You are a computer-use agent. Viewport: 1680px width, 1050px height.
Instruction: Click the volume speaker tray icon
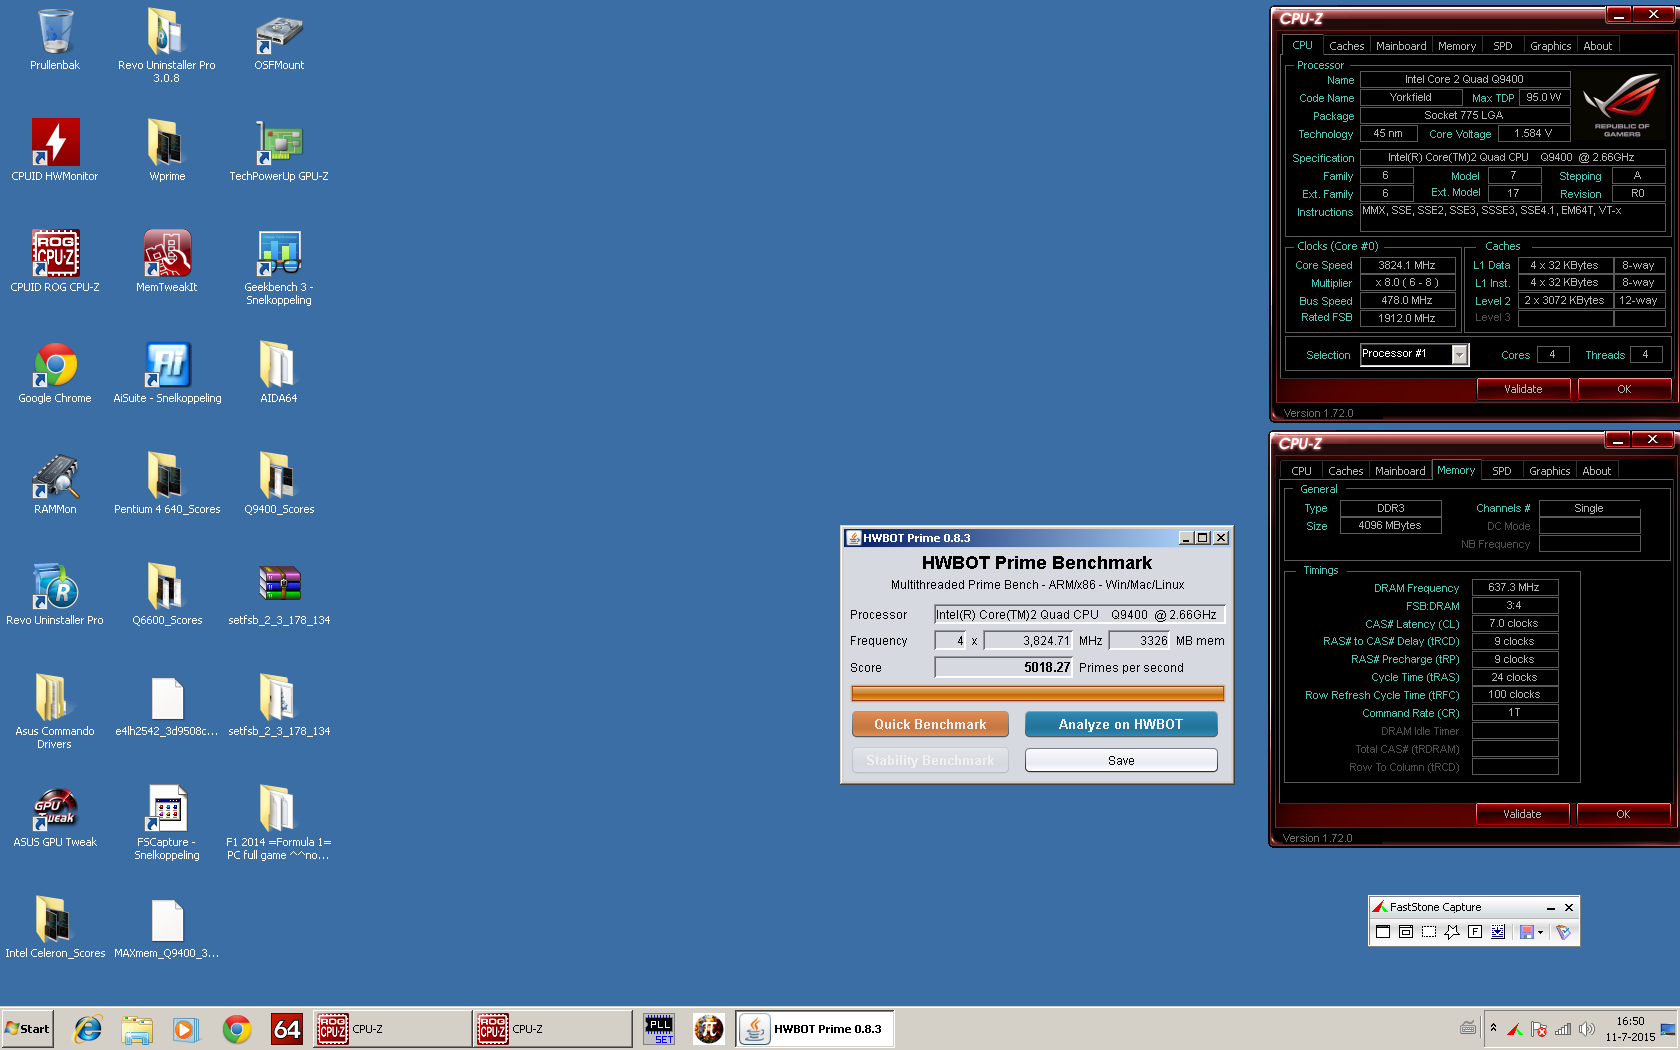click(x=1586, y=1029)
